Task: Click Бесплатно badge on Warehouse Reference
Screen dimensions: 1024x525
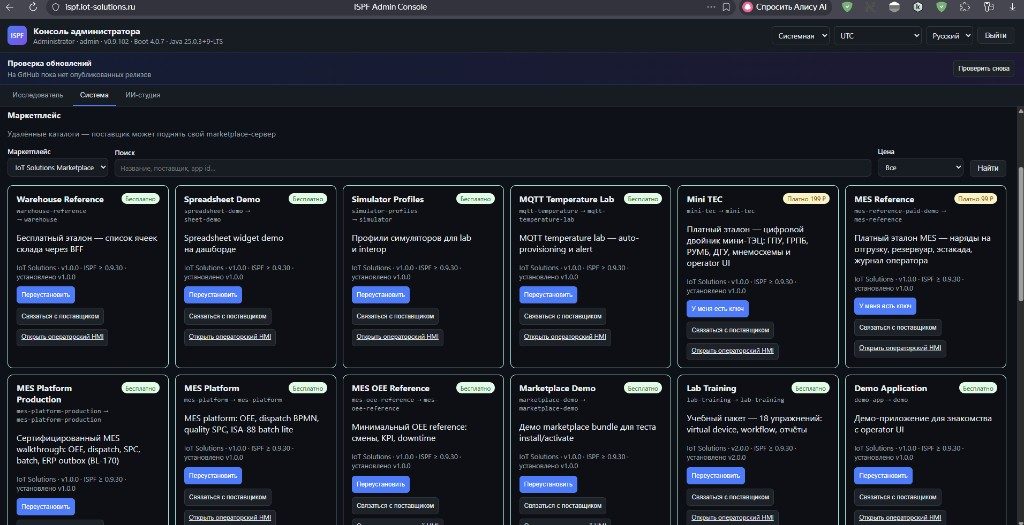Action: (x=140, y=199)
